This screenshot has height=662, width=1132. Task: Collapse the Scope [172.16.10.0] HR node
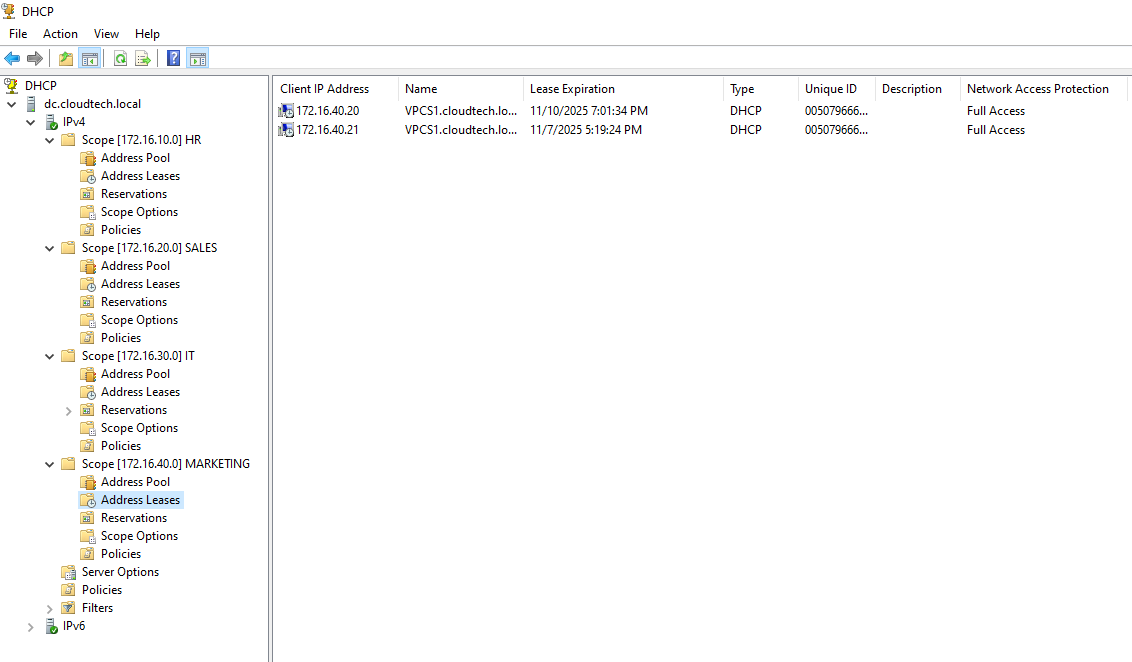click(50, 140)
